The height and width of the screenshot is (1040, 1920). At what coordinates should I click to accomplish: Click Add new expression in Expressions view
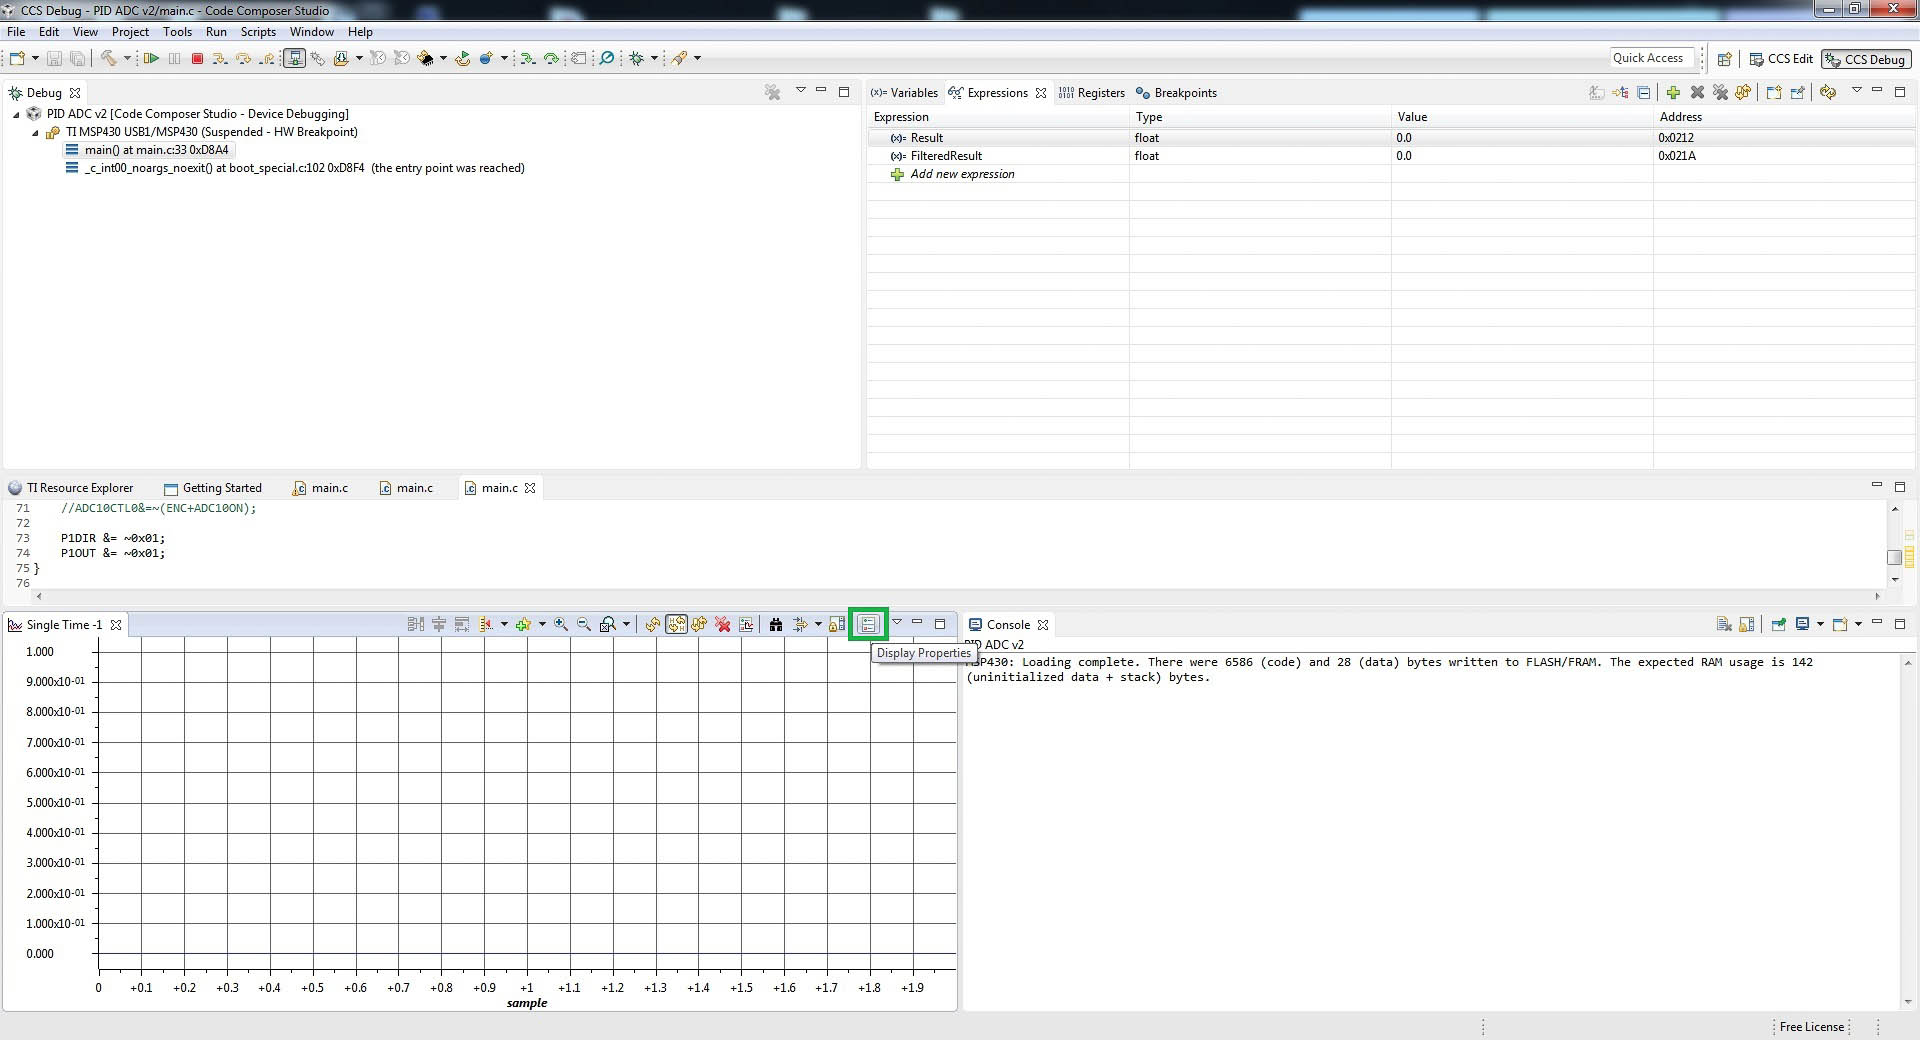click(x=962, y=174)
